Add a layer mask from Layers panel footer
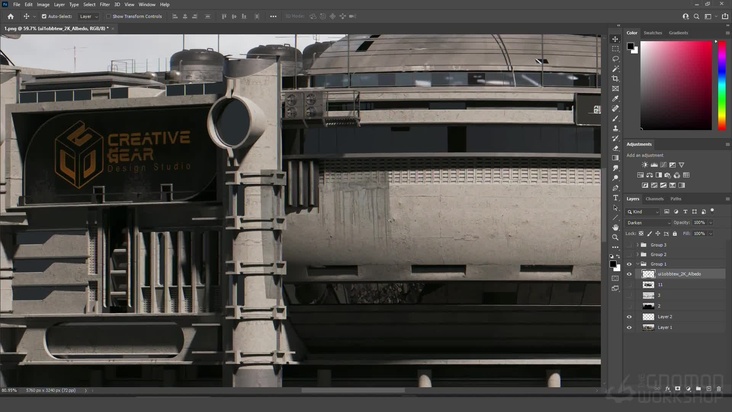Image resolution: width=732 pixels, height=412 pixels. [677, 388]
